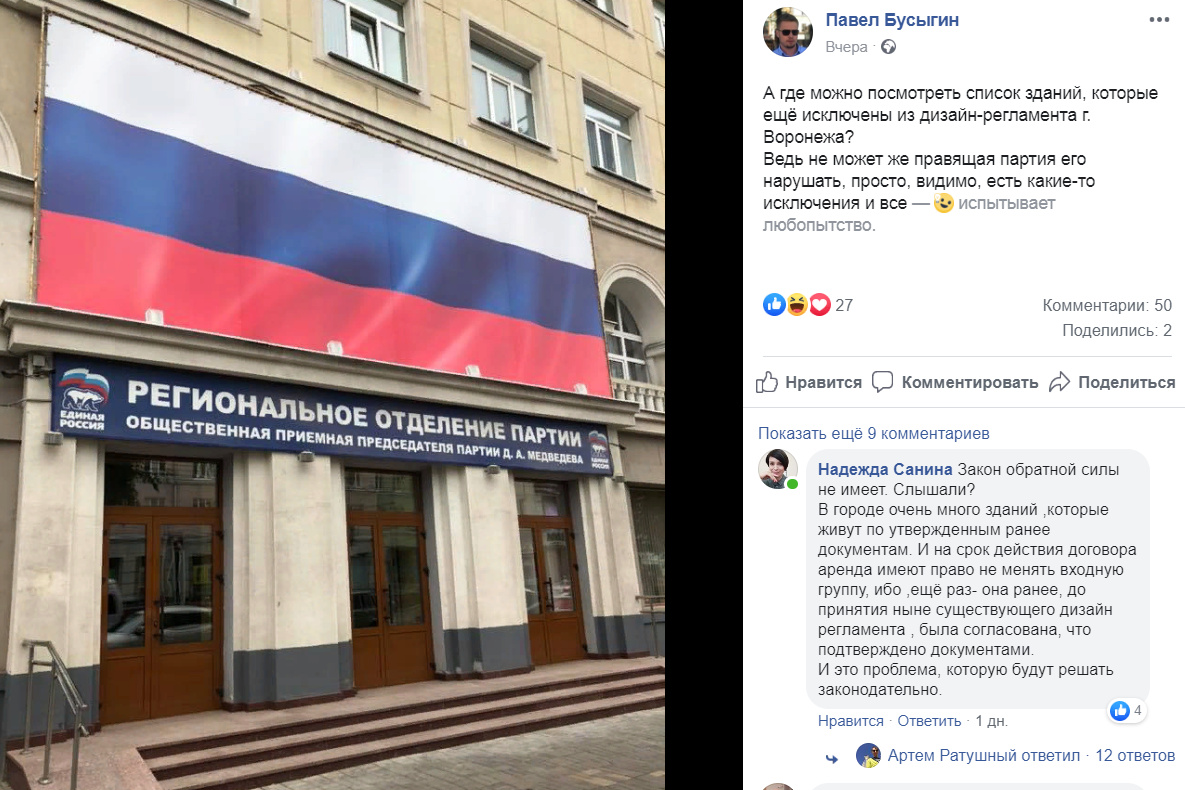
Task: Click the Поделиться share button
Action: click(1112, 382)
